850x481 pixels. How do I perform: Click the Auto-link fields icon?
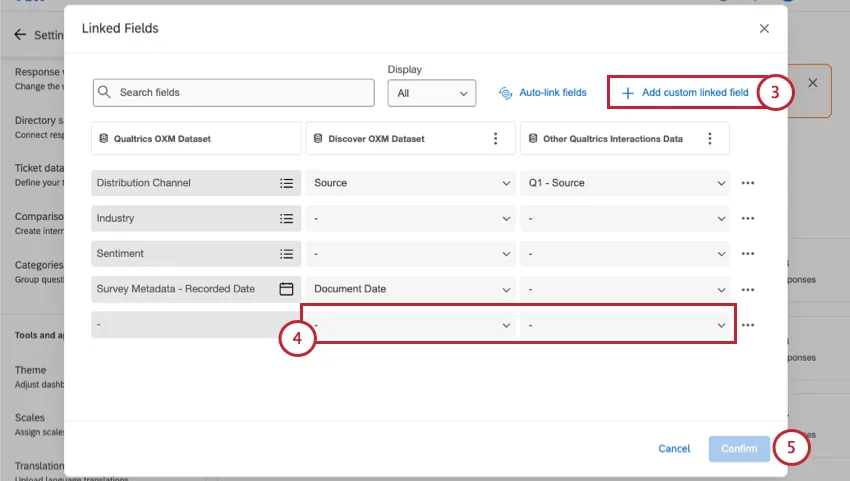pos(505,93)
